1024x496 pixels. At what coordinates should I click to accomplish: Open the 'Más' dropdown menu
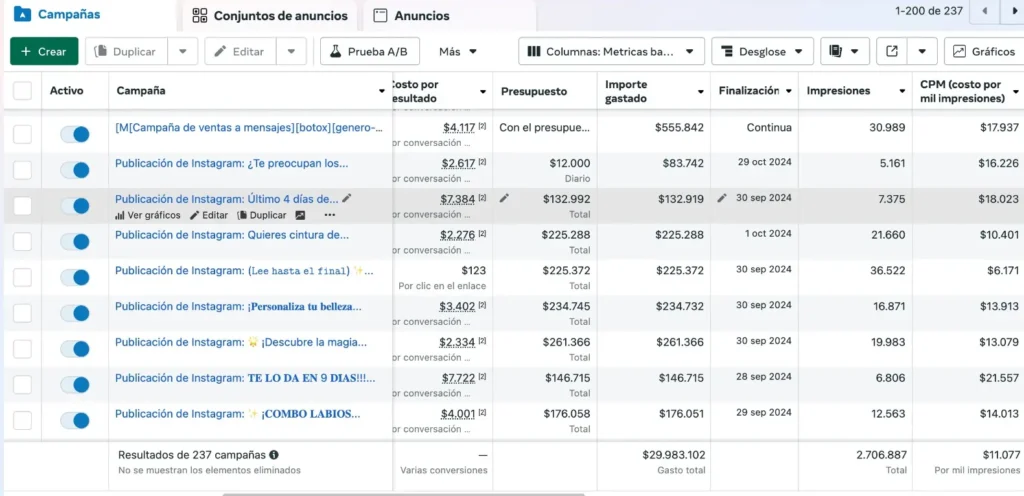pos(458,51)
